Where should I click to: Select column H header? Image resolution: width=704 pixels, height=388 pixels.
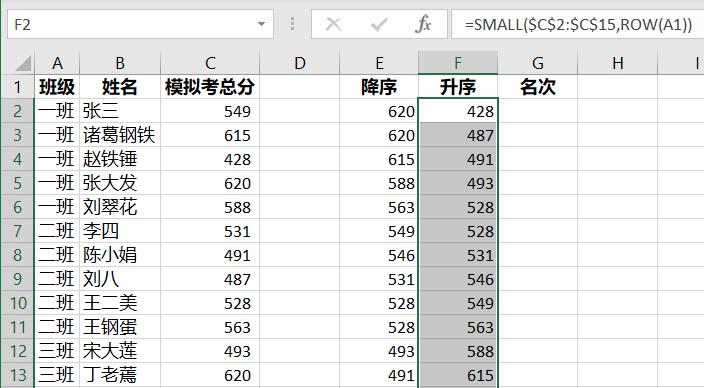618,63
